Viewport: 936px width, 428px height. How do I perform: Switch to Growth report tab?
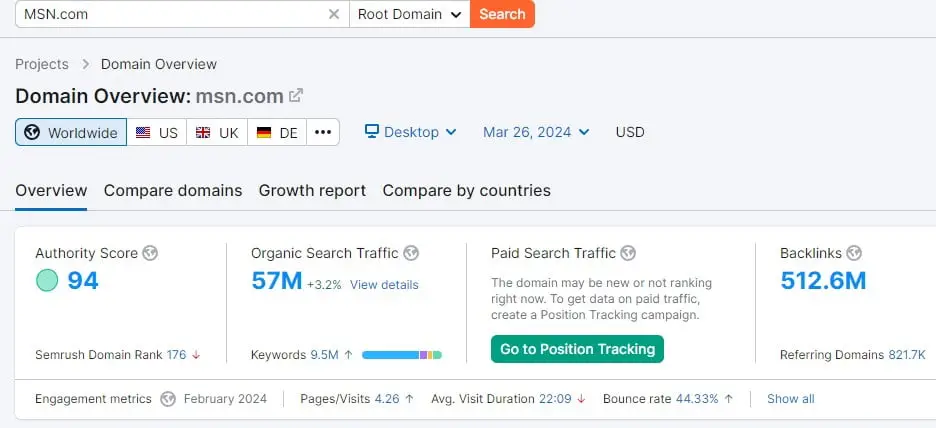[x=312, y=190]
